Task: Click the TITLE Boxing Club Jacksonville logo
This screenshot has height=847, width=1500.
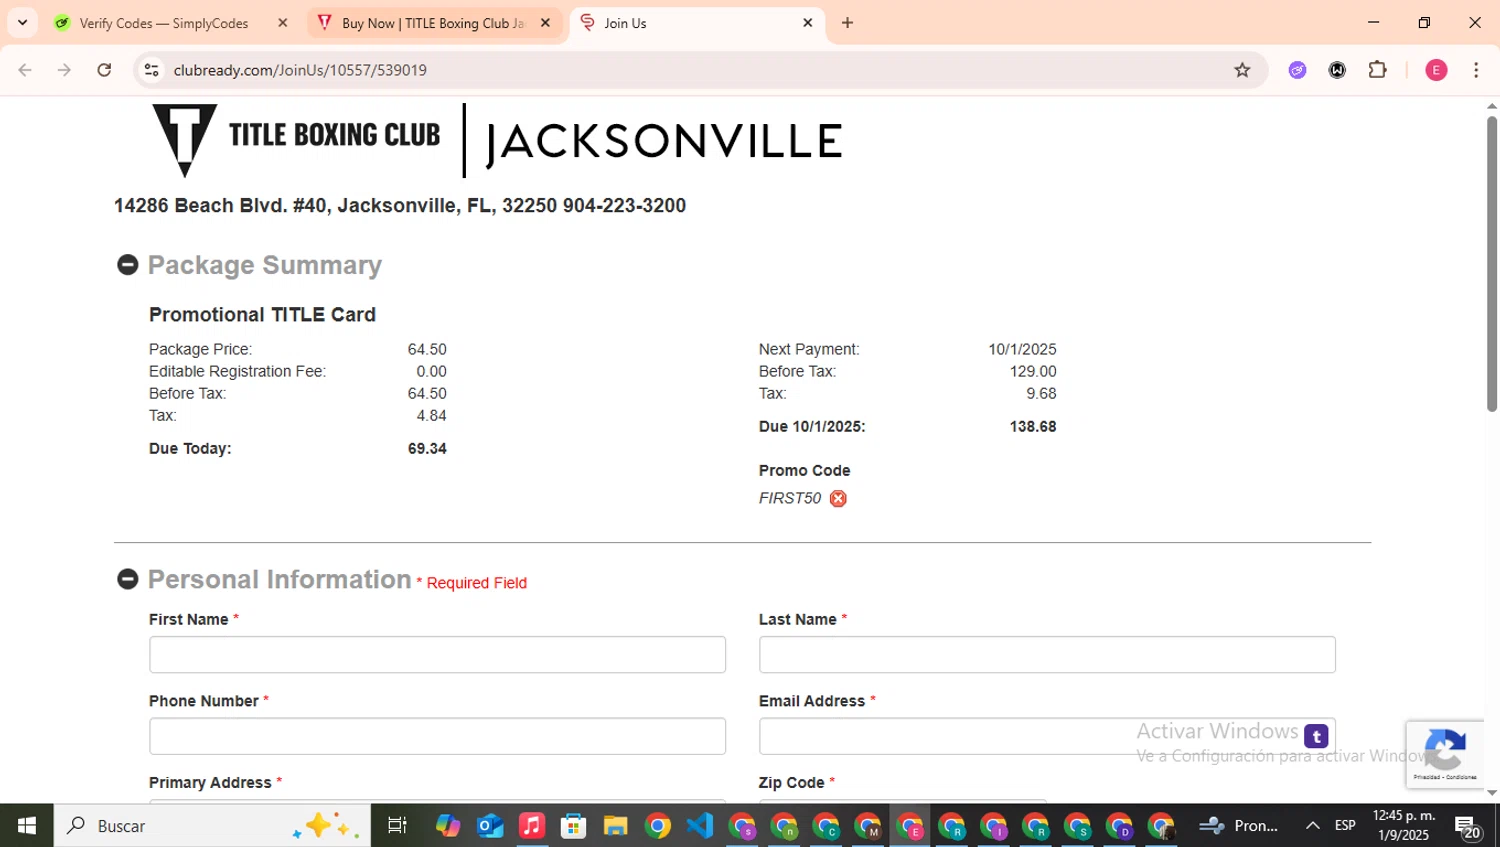Action: point(497,140)
